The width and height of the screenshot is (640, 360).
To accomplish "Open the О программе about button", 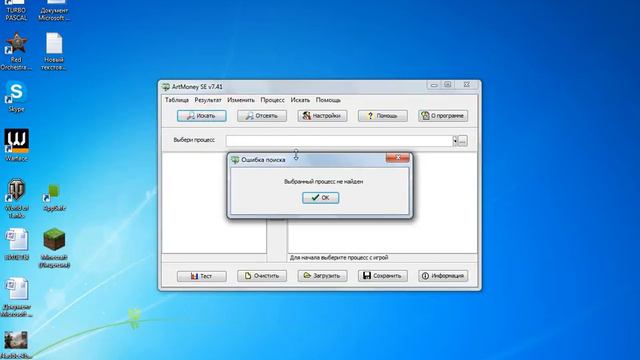I will tap(443, 116).
